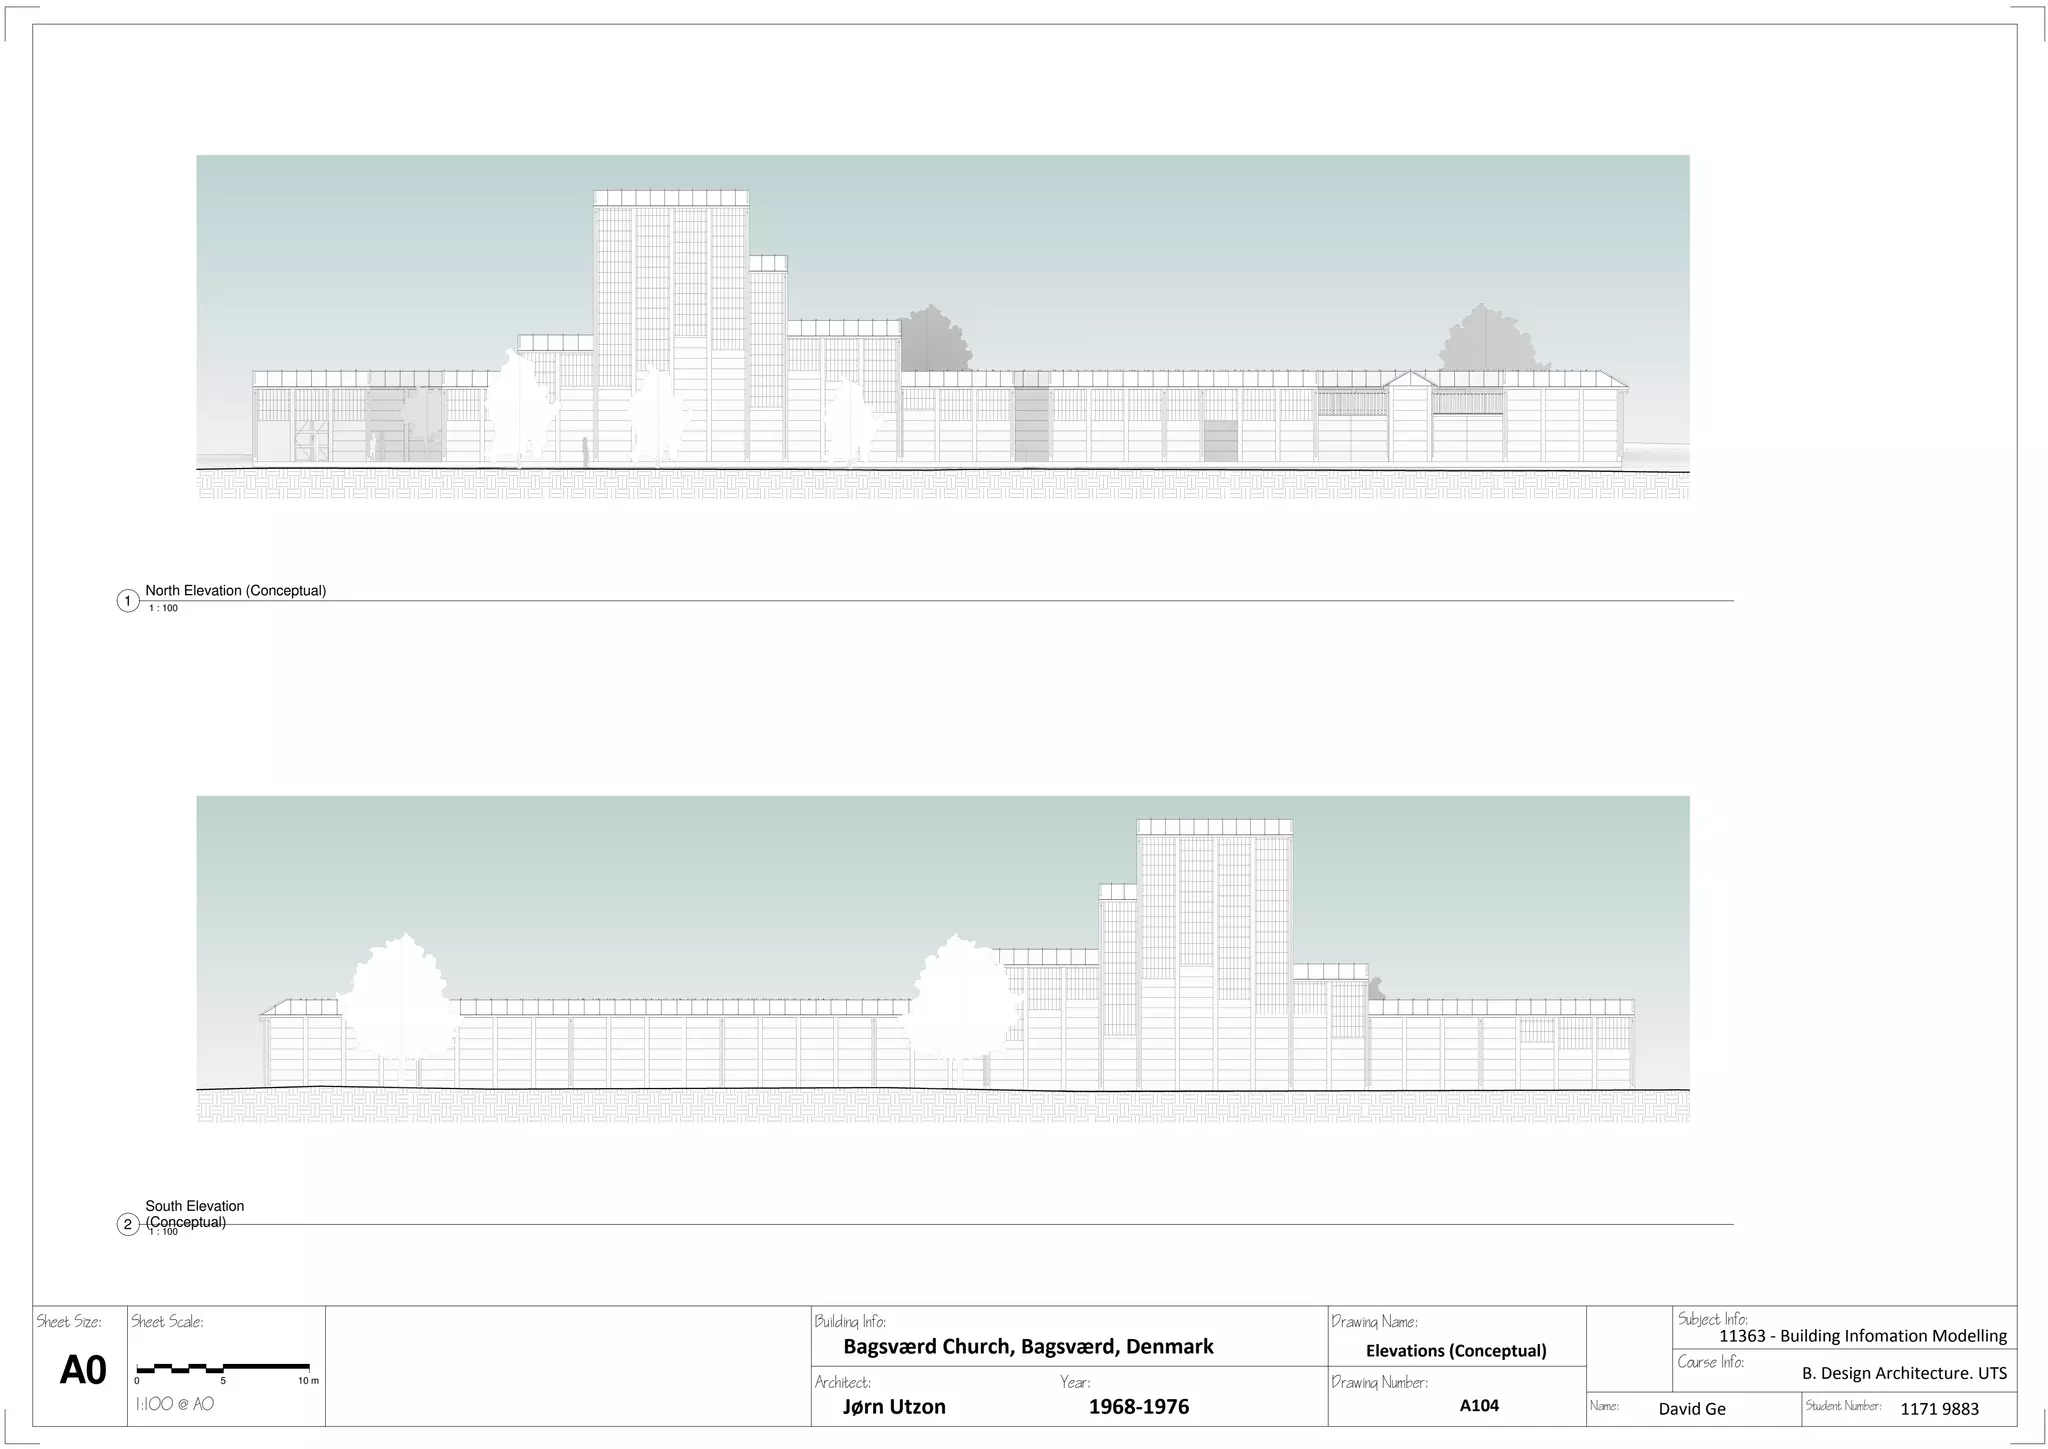Click the North Elevation (Conceptual) title

coord(236,591)
